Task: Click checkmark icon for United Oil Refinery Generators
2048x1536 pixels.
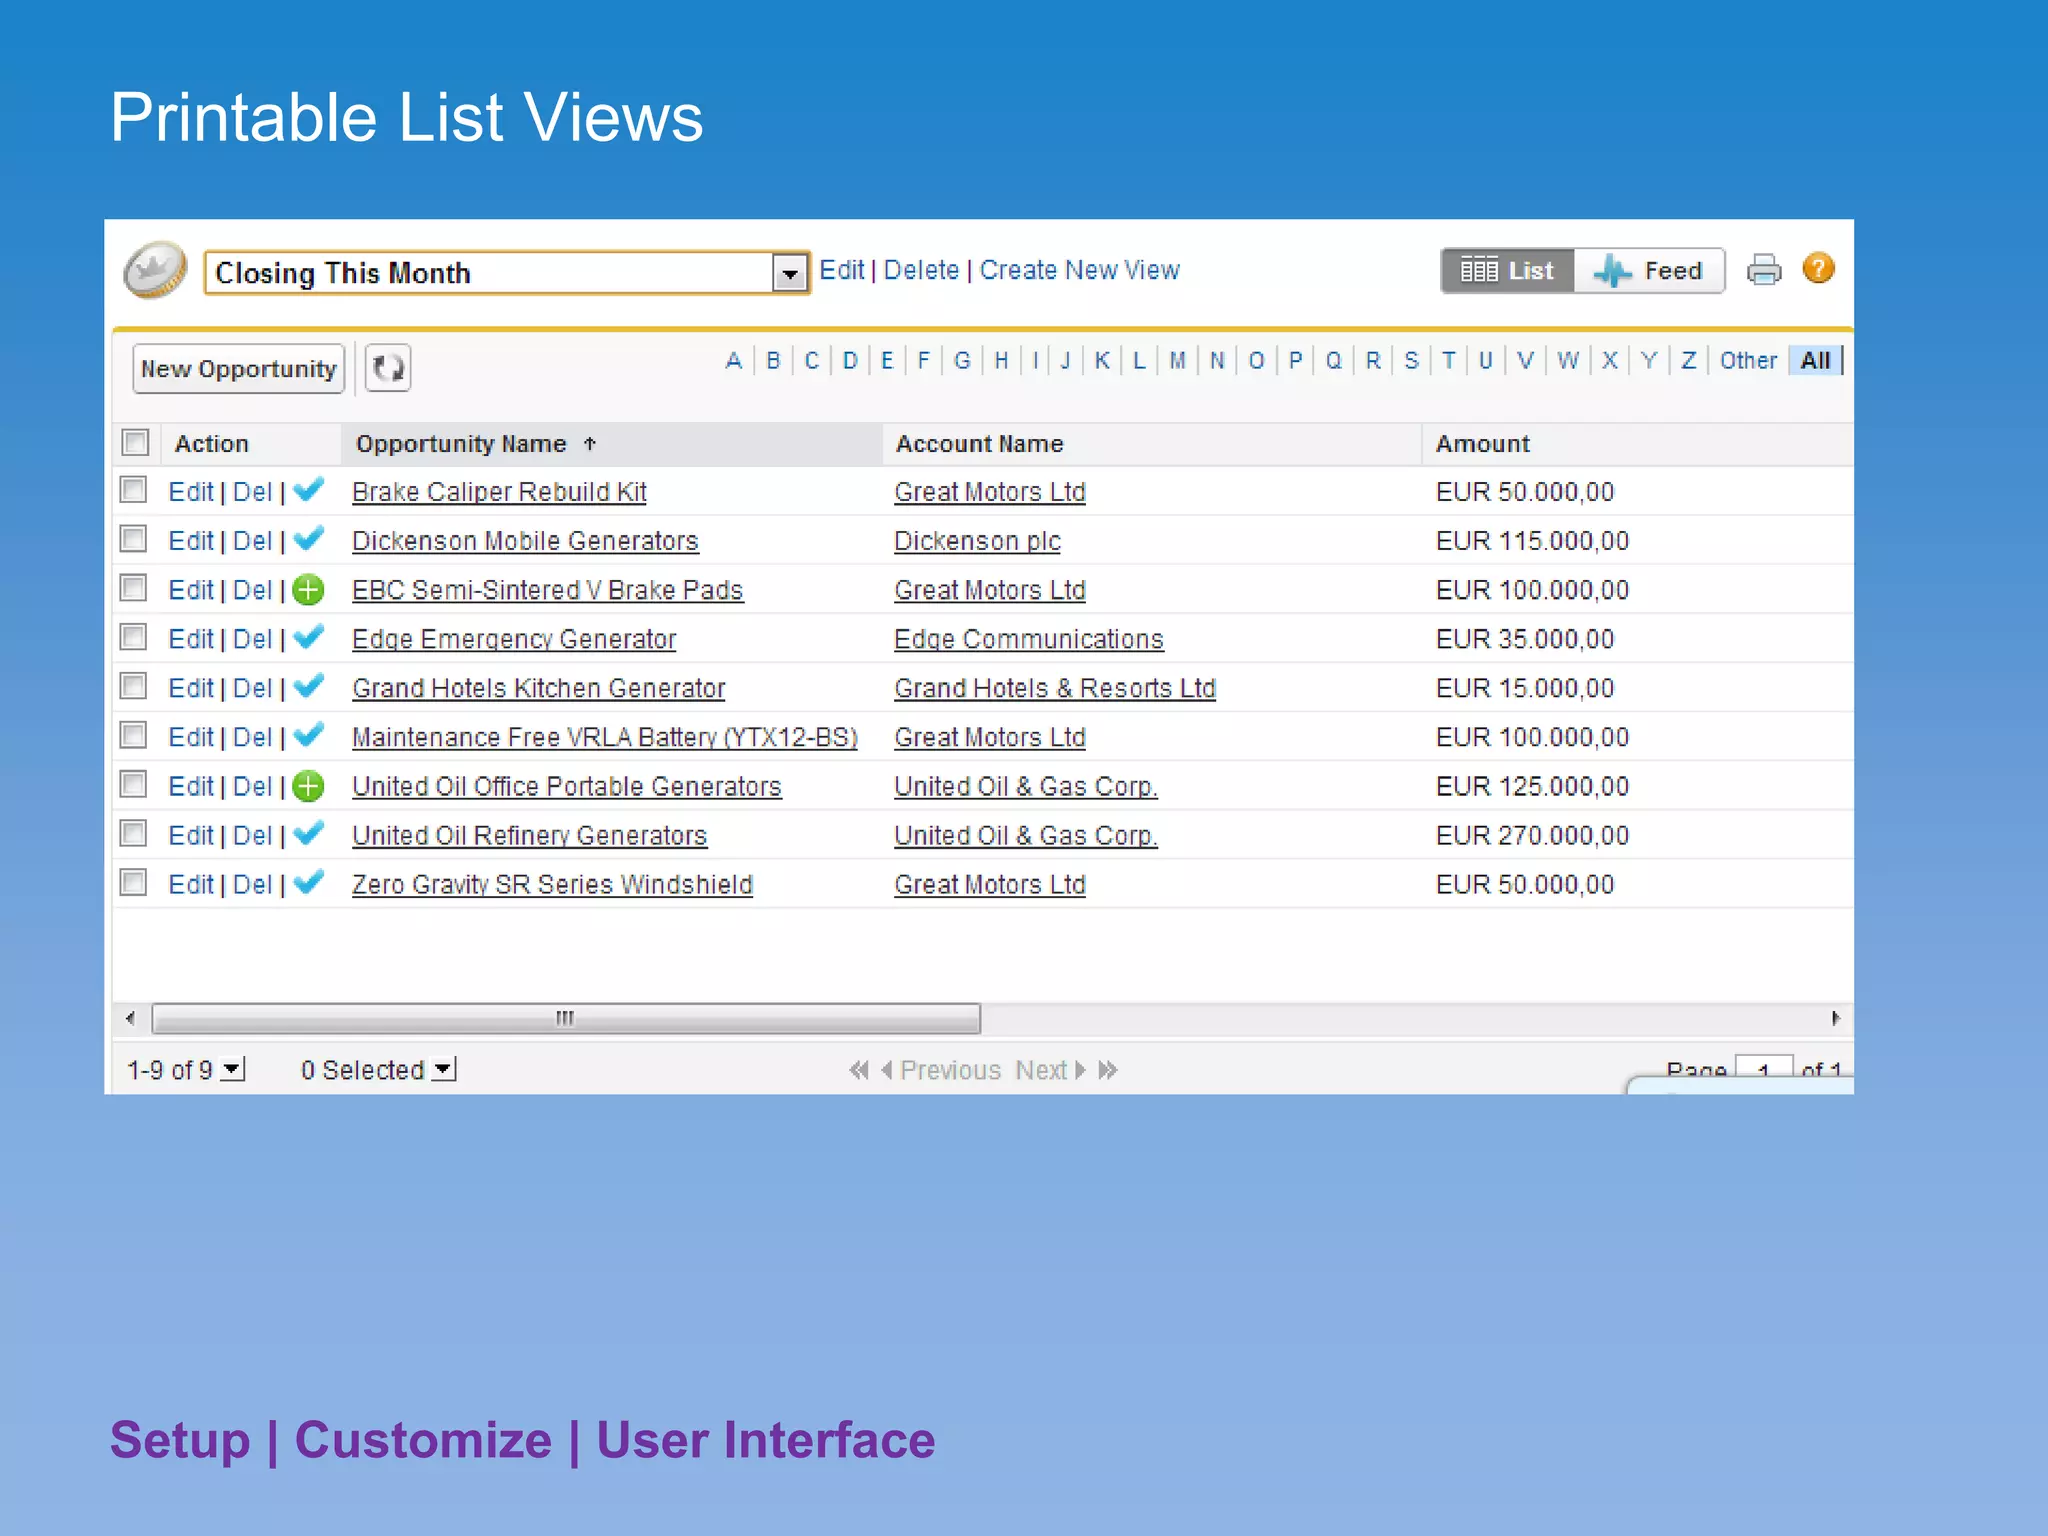Action: [x=309, y=833]
